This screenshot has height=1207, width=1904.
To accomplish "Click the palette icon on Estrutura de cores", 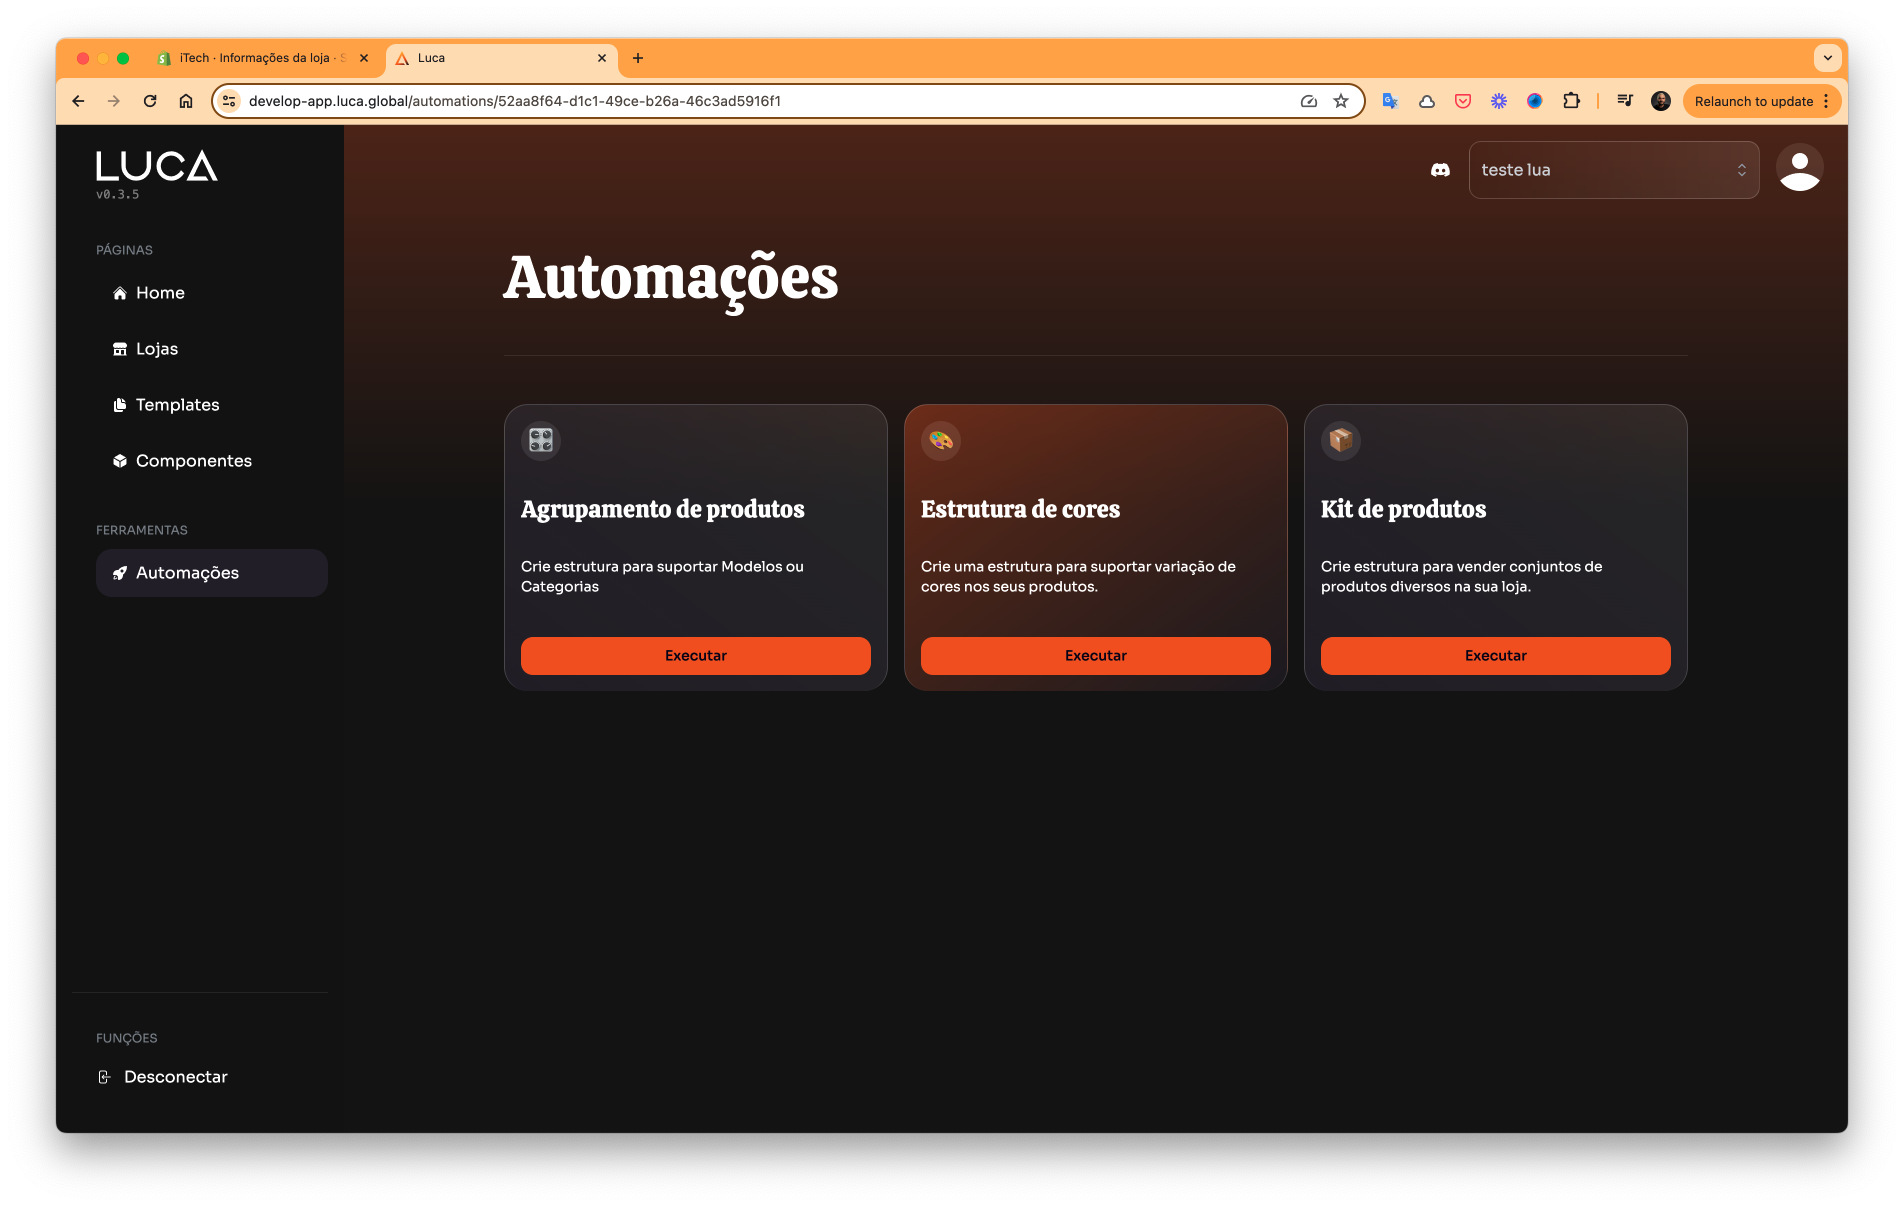I will point(941,440).
